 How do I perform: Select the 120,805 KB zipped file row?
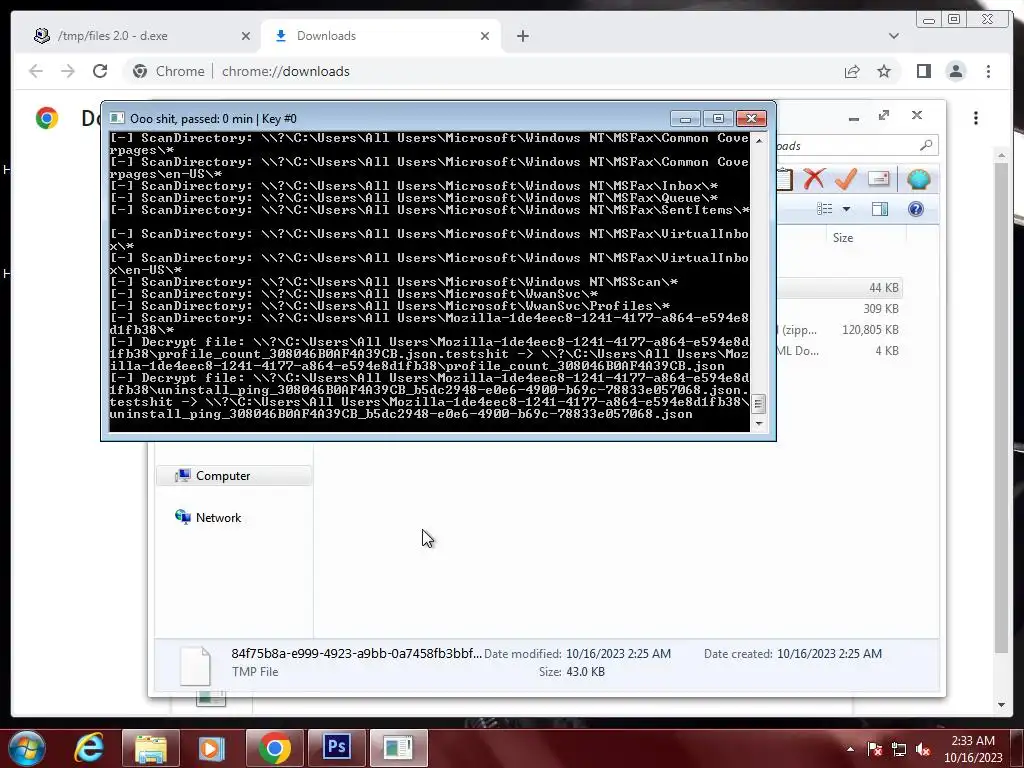[x=839, y=330]
